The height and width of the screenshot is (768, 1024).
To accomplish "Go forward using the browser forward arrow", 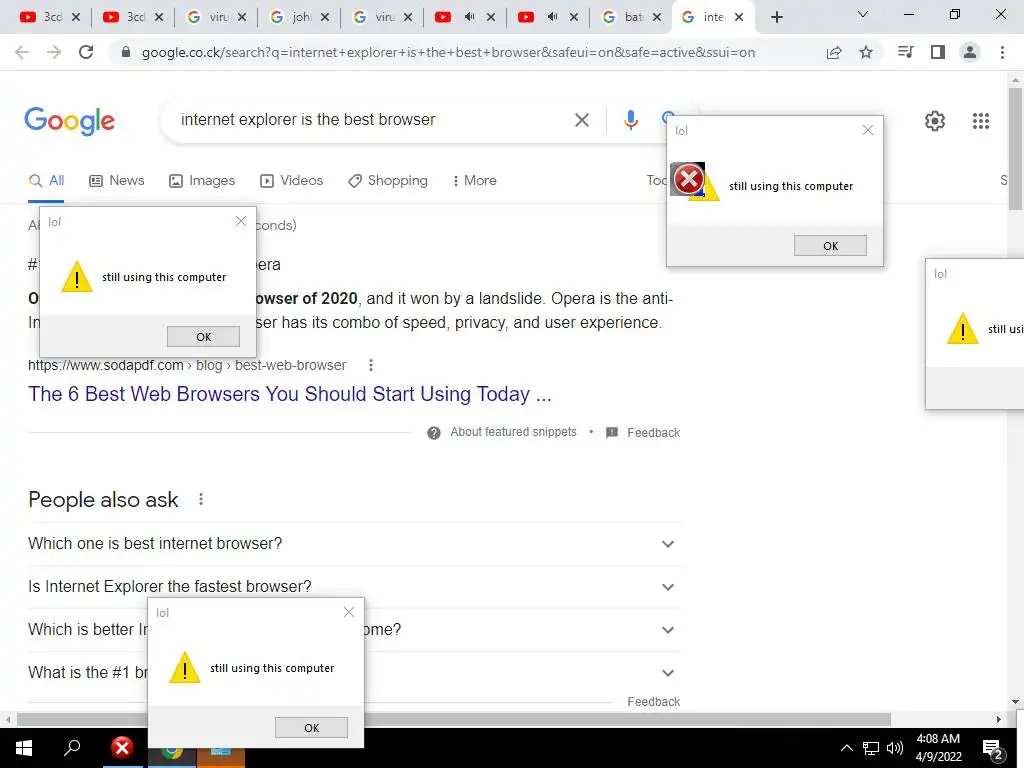I will pos(54,52).
